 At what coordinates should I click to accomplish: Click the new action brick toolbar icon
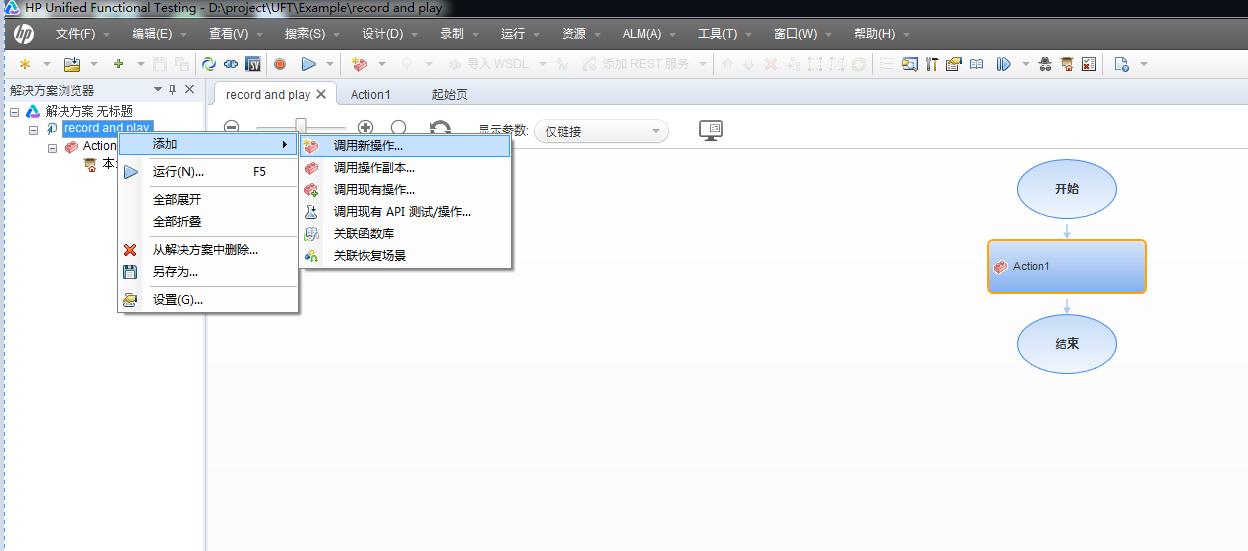click(360, 64)
